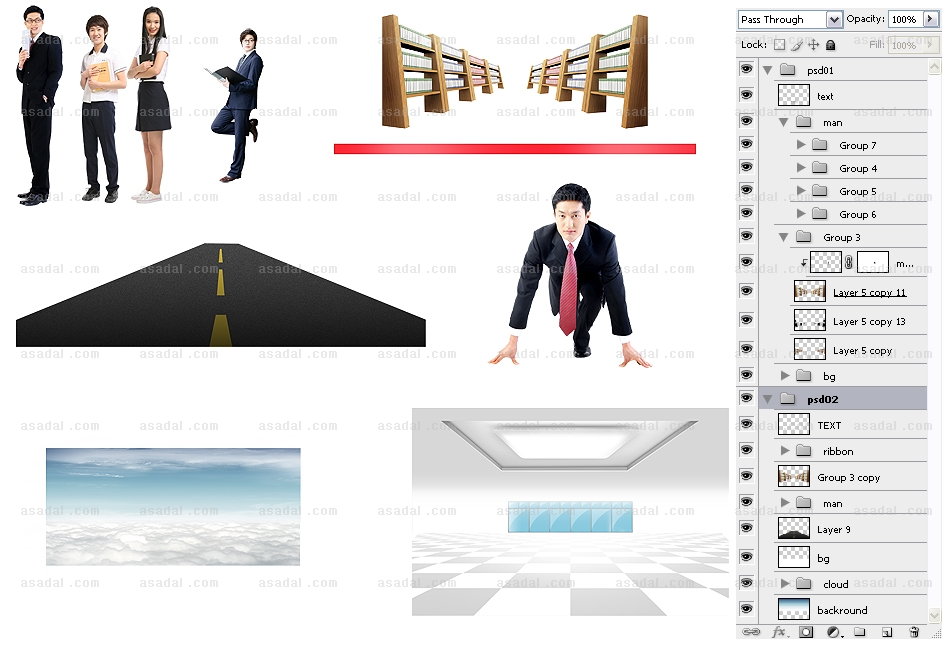The height and width of the screenshot is (647, 950).
Task: Expand the Group 7 folder
Action: [801, 145]
